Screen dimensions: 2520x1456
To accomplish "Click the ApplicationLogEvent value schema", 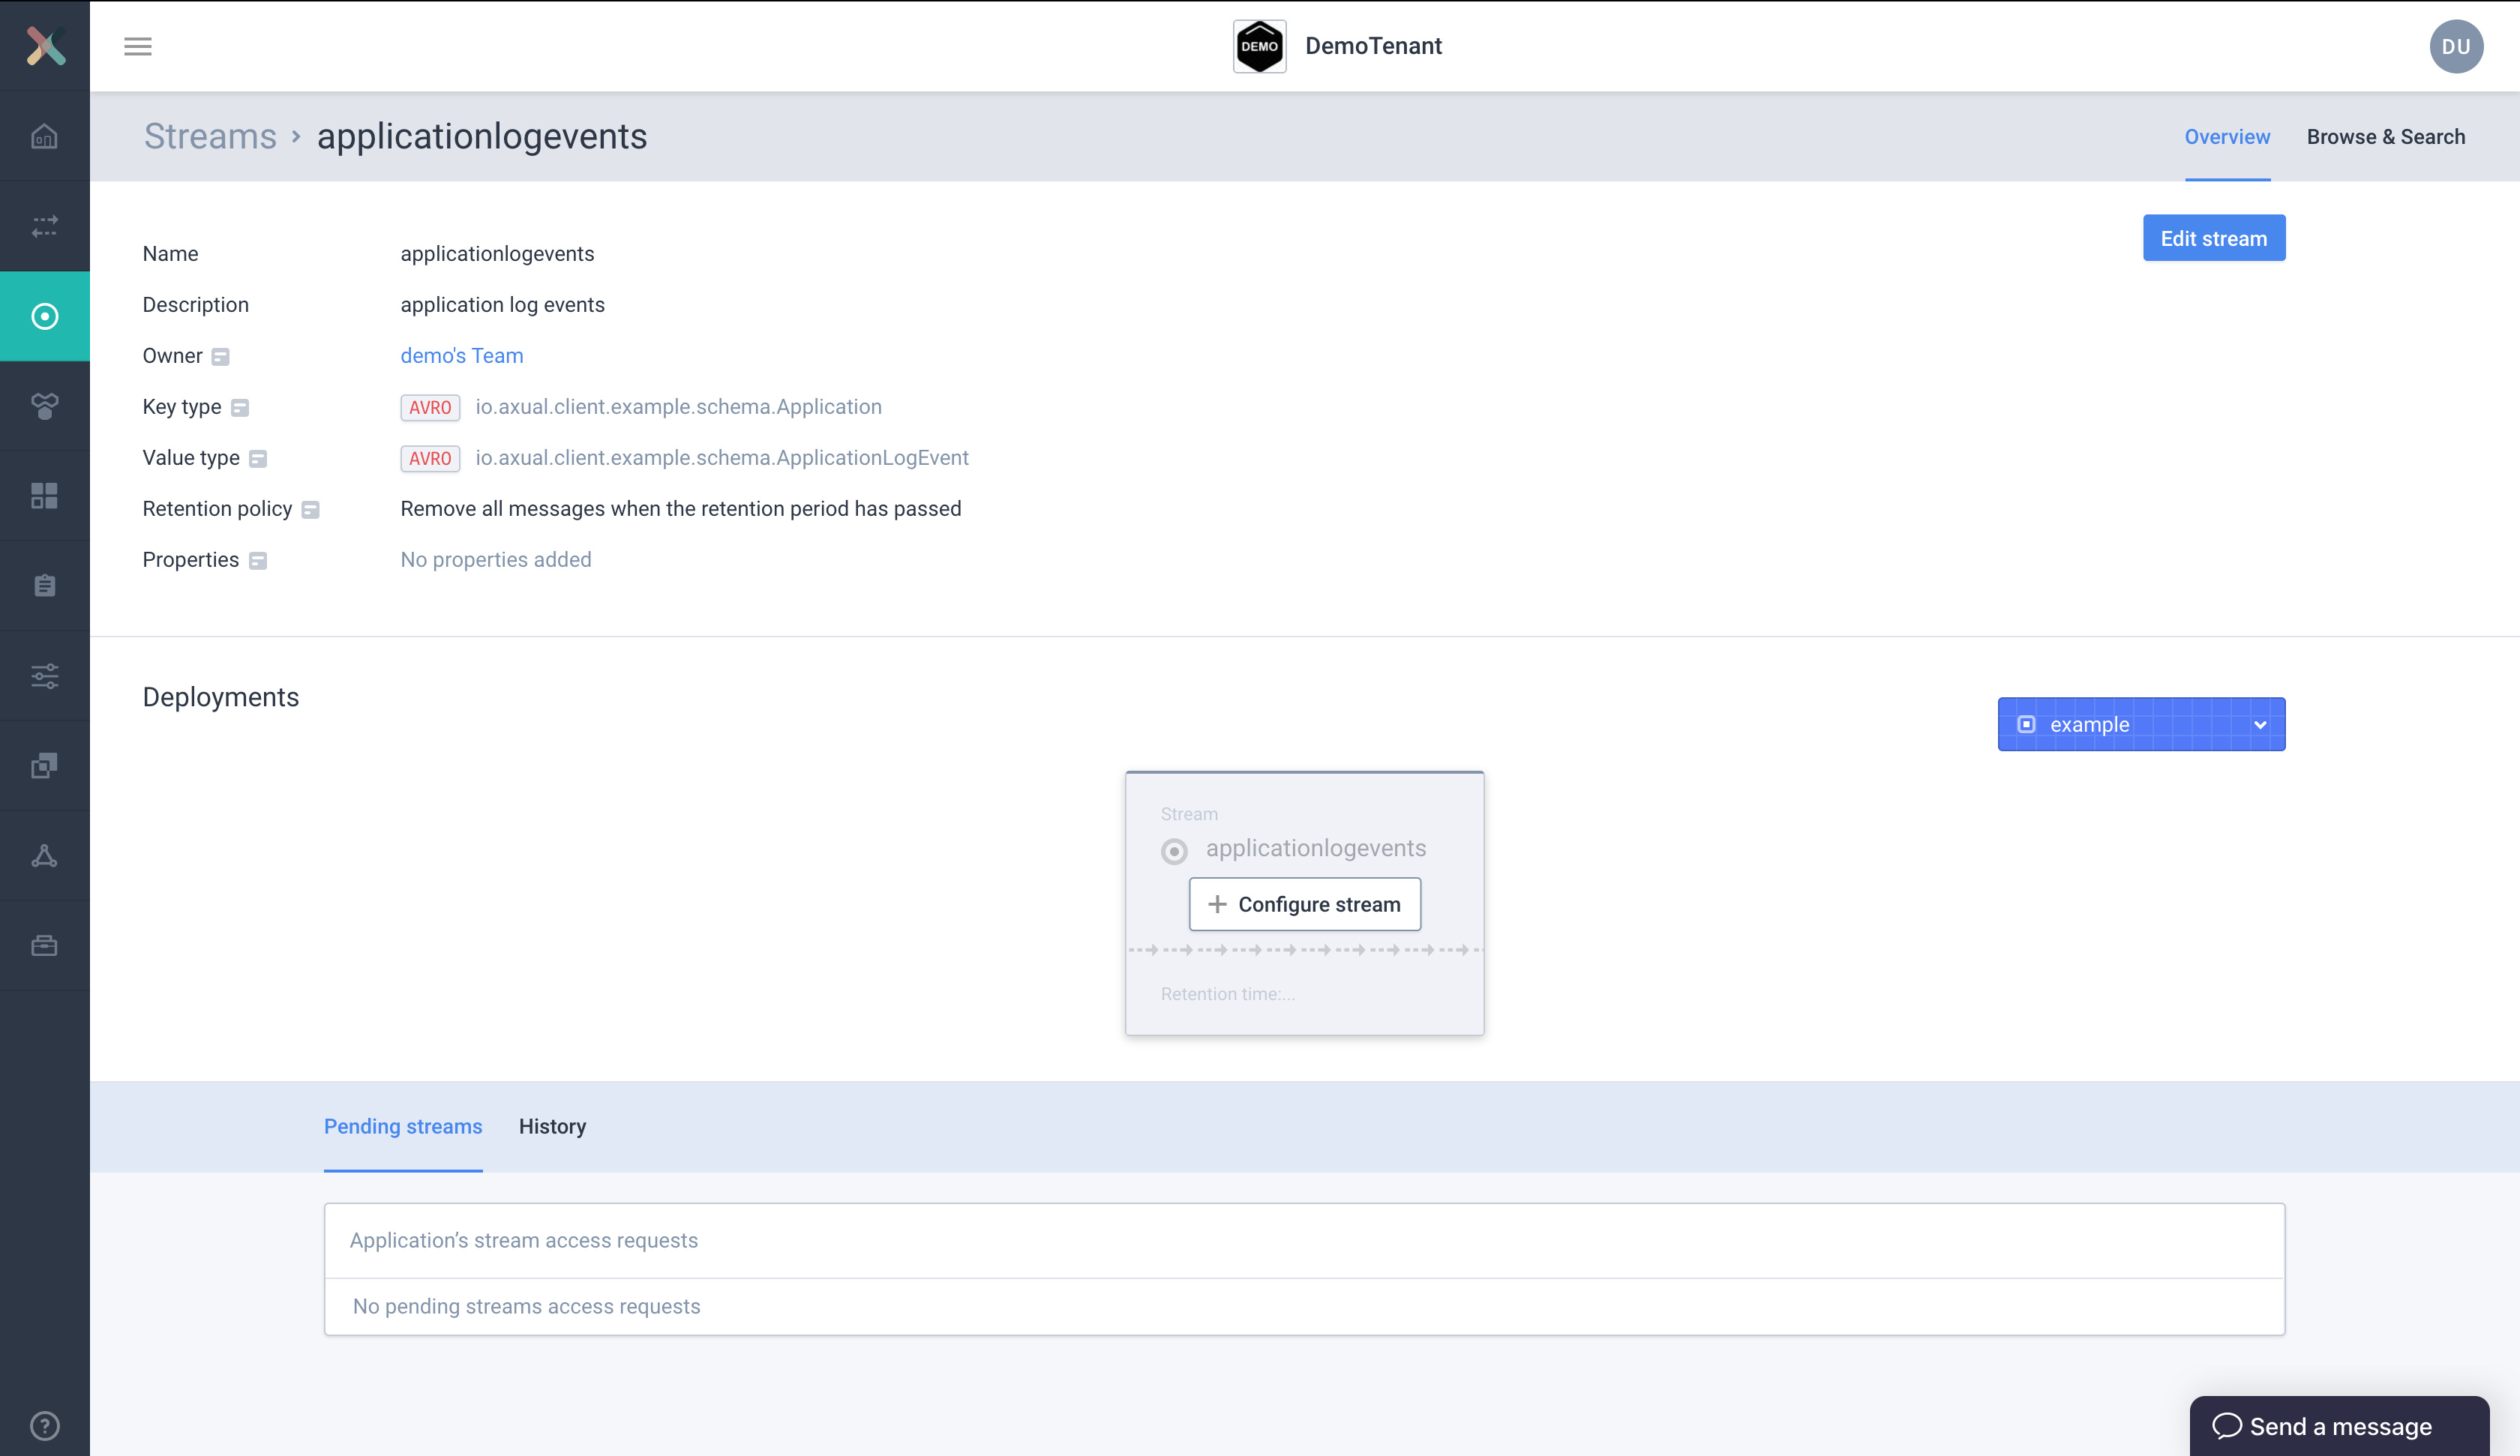I will point(722,458).
